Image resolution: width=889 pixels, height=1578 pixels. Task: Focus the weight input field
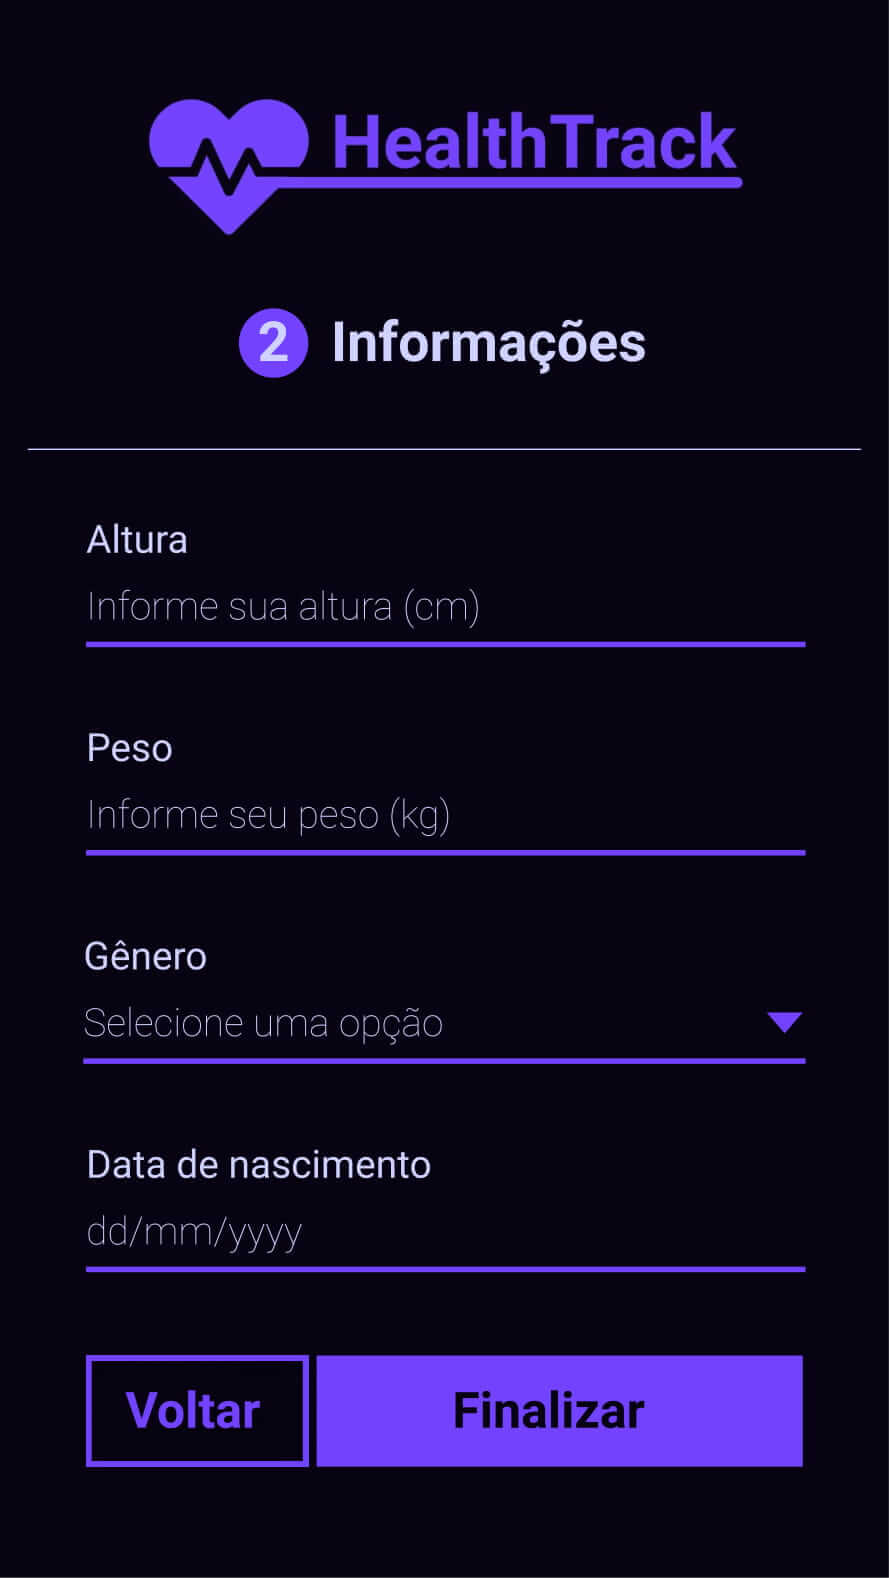pos(444,815)
